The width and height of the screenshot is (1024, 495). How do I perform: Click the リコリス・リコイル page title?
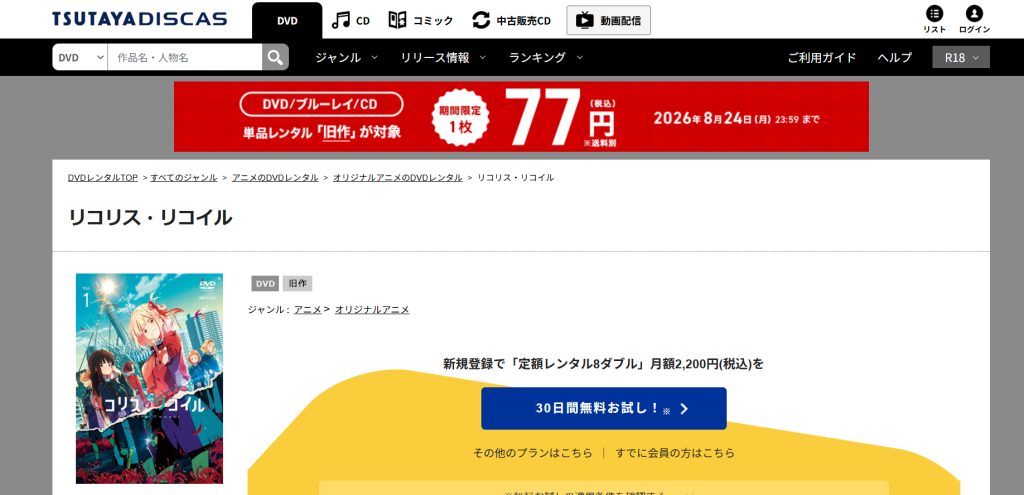coord(150,217)
